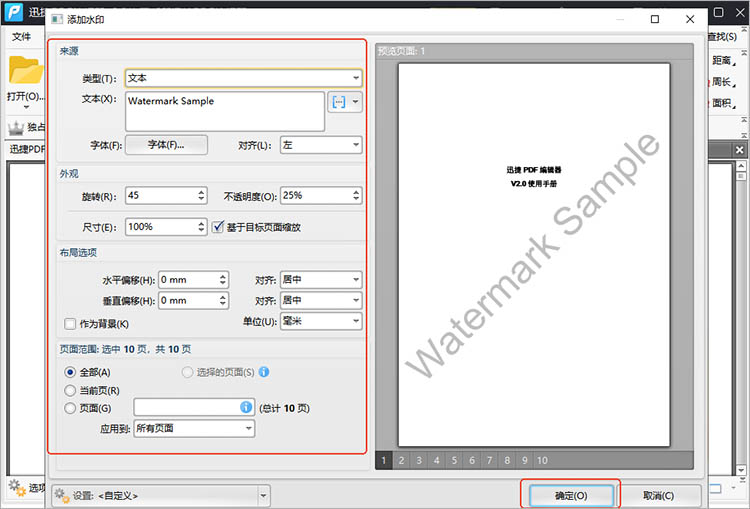Click 面积 area tool in main window
The height and width of the screenshot is (509, 750).
click(721, 103)
